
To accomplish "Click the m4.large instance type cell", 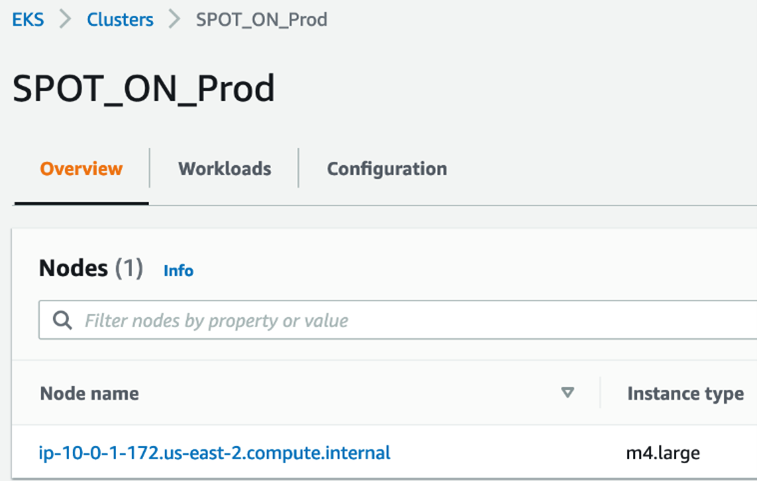I will coord(662,453).
